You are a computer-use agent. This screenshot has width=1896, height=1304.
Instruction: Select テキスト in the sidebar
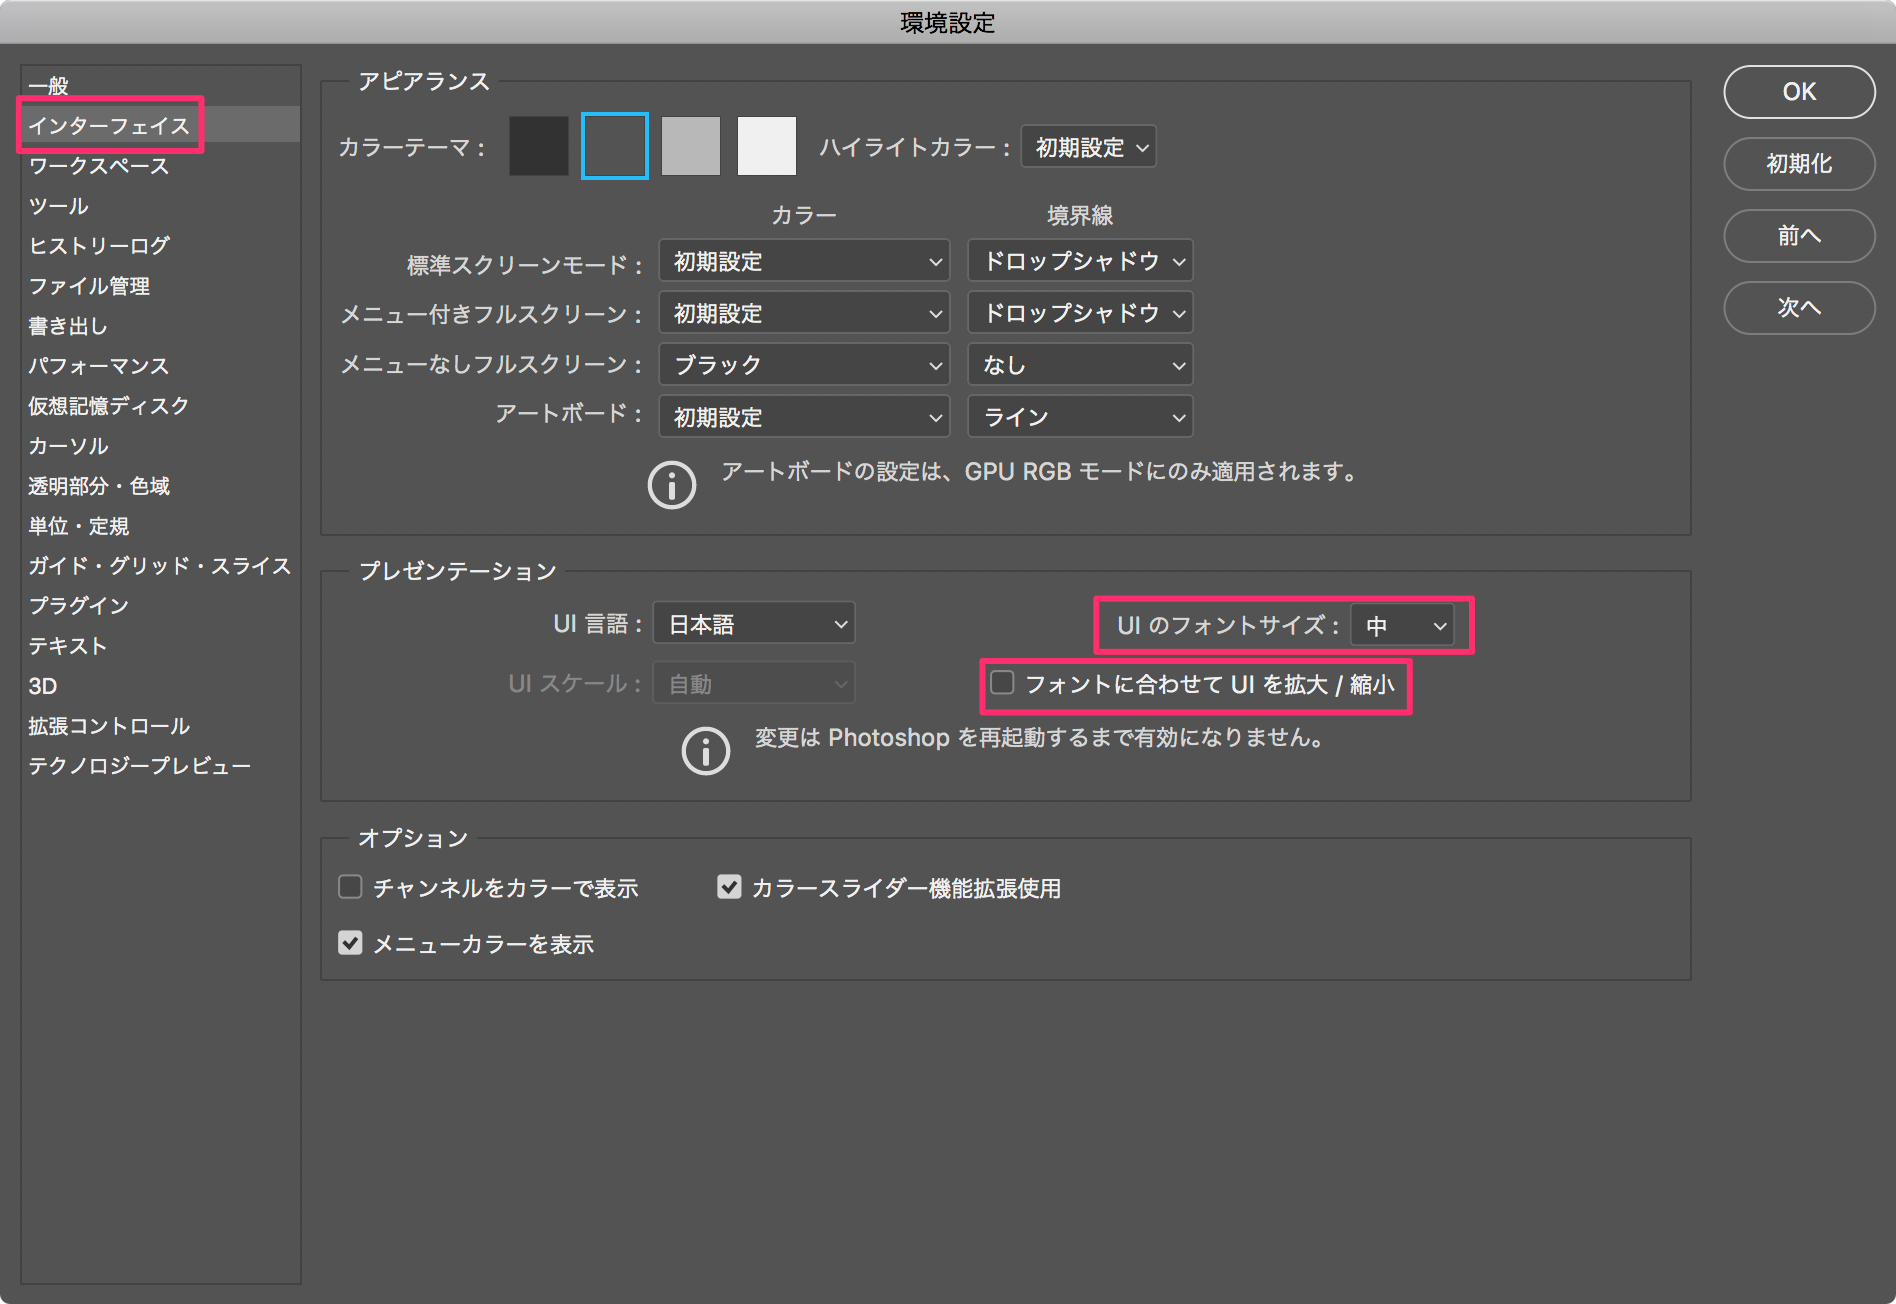[160, 645]
